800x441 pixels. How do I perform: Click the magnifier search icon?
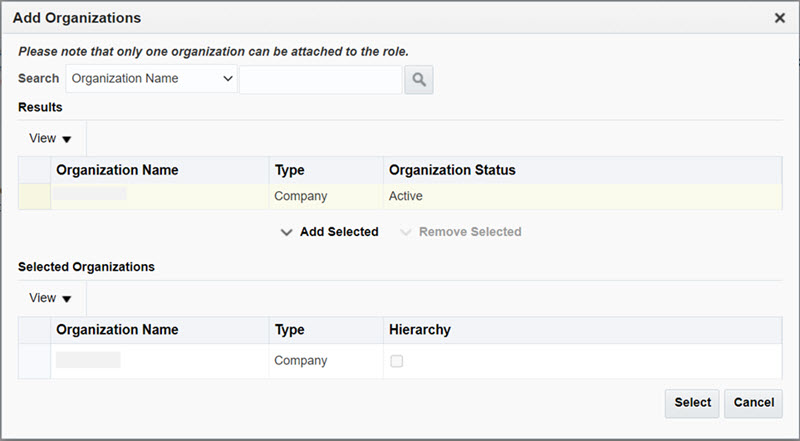pos(419,79)
